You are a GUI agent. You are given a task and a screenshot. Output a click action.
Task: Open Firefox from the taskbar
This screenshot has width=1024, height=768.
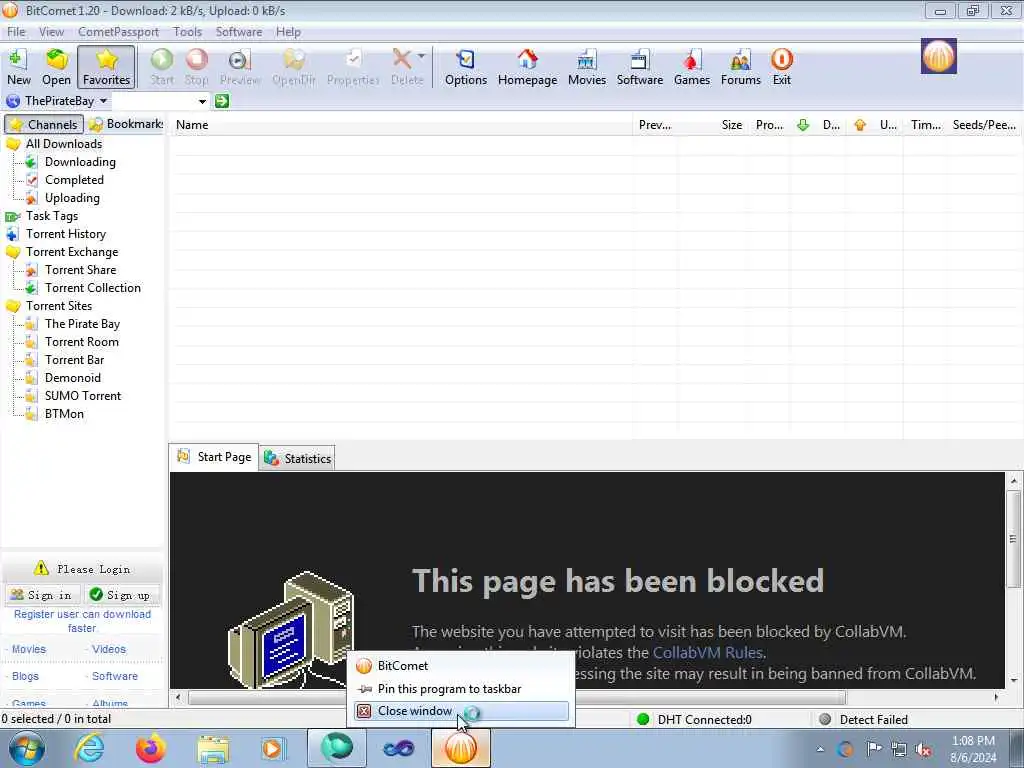click(x=150, y=748)
